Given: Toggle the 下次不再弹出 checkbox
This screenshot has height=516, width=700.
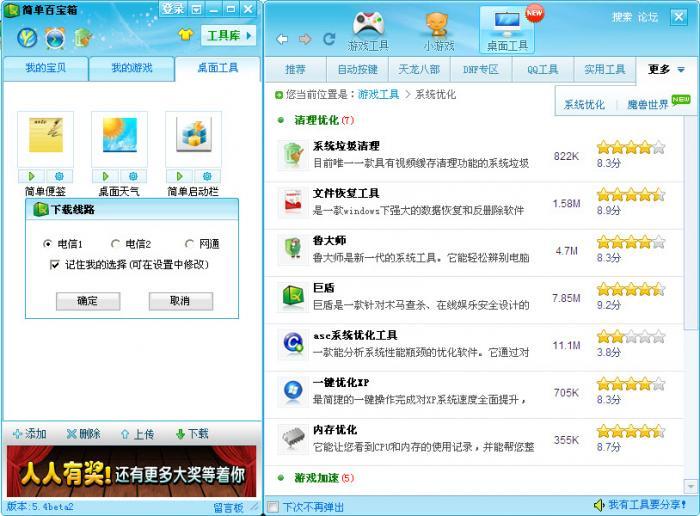Looking at the screenshot, I should 273,507.
